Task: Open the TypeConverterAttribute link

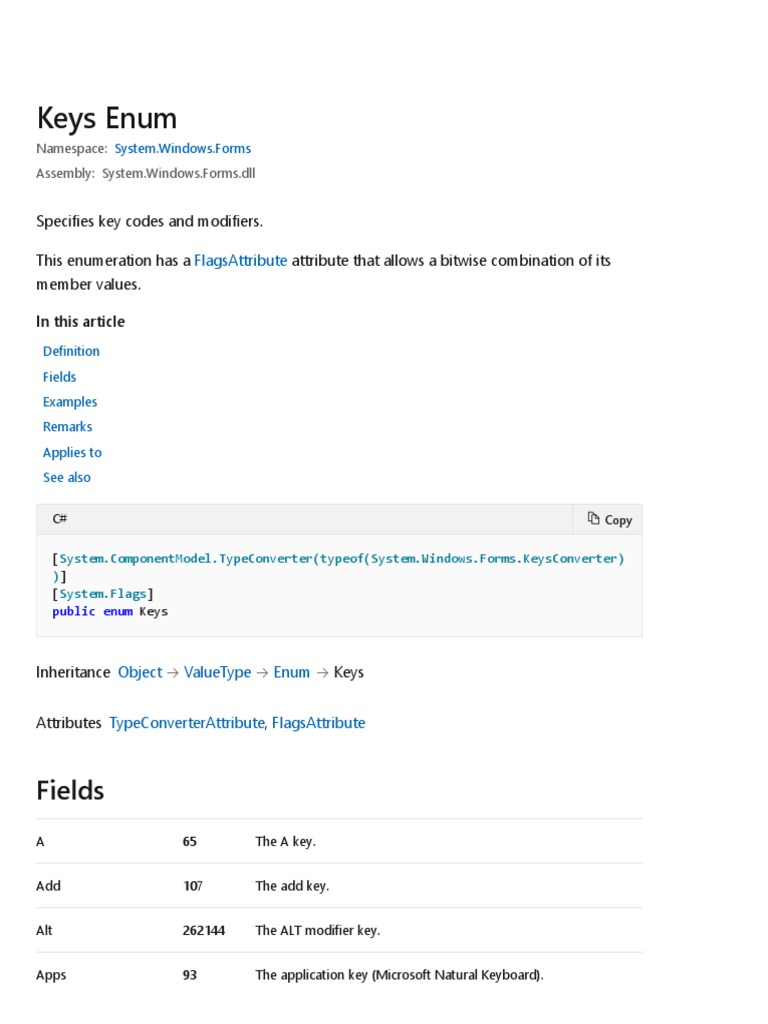Action: coord(186,722)
